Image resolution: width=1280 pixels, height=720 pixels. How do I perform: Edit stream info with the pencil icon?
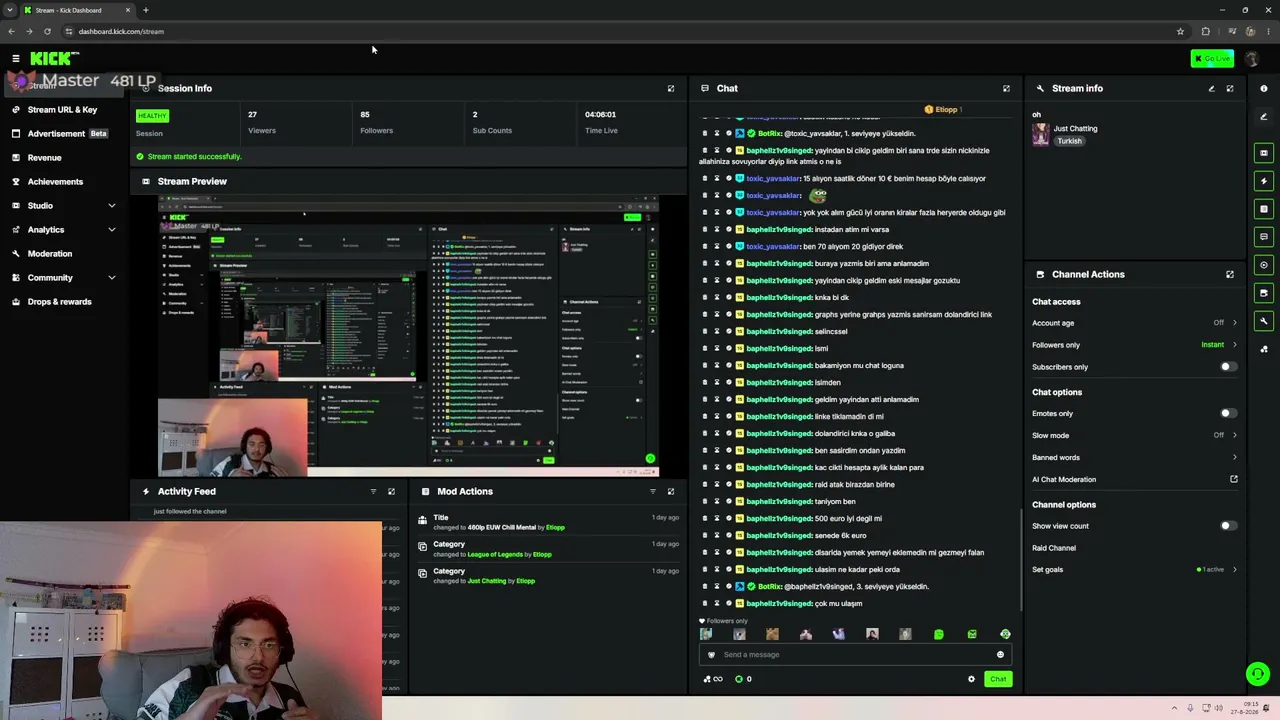point(1212,88)
